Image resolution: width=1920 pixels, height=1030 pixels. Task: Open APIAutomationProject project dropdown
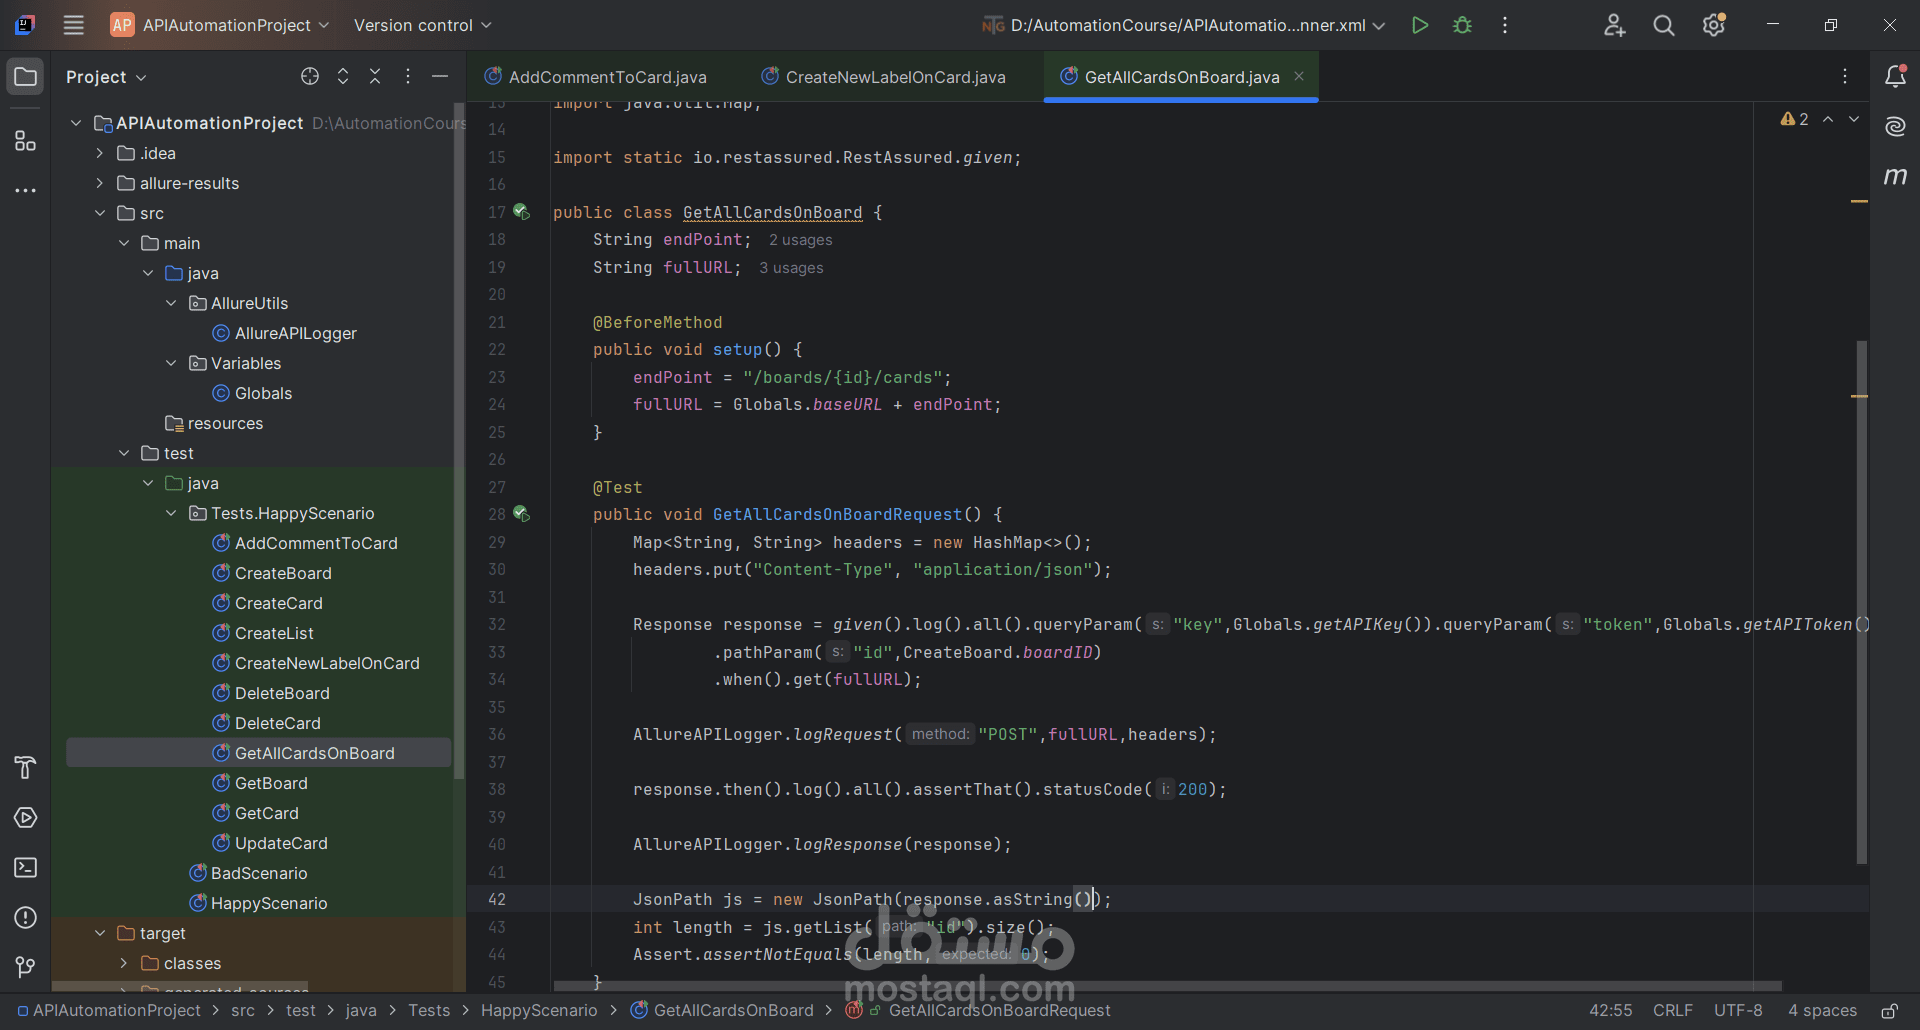pyautogui.click(x=221, y=25)
